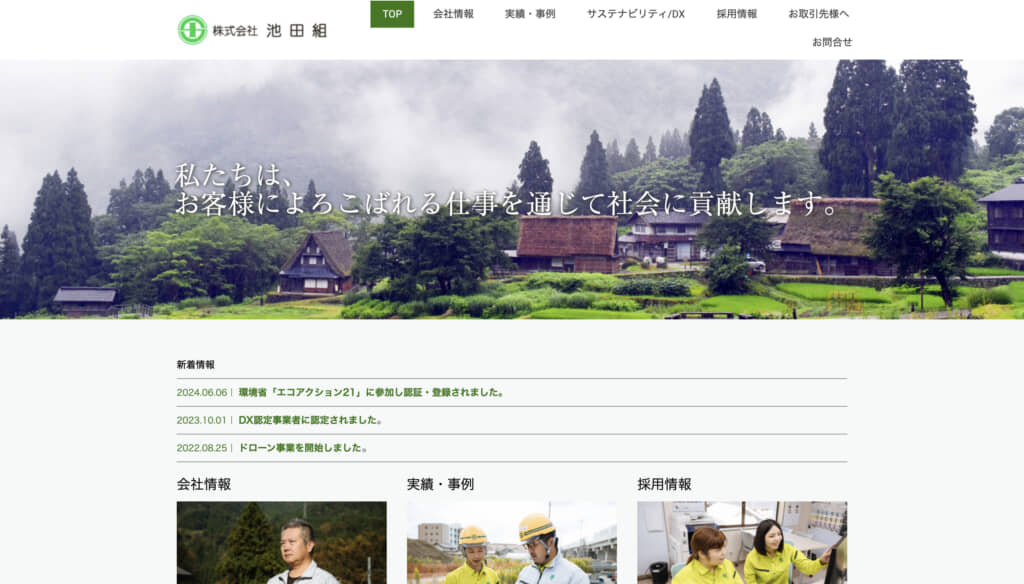This screenshot has height=584, width=1024.
Task: Click the 会社情報 section heading
Action: pyautogui.click(x=204, y=484)
